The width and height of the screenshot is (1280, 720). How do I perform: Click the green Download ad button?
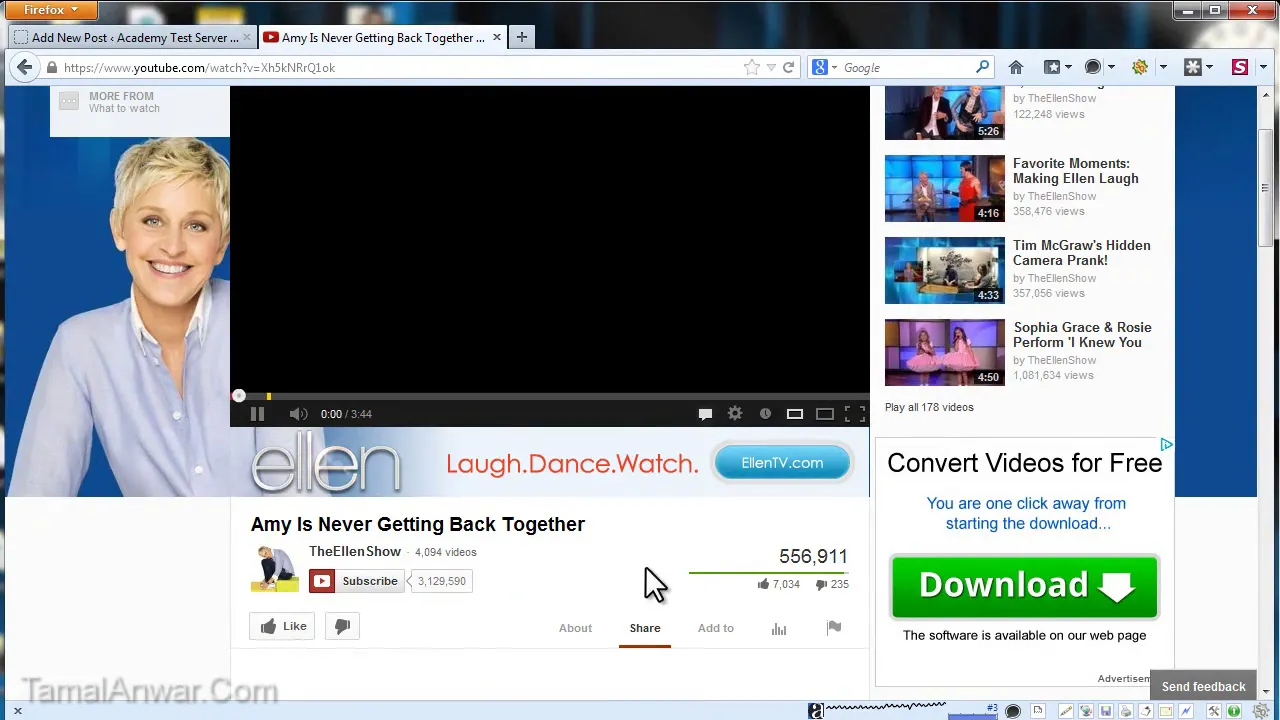[1025, 586]
